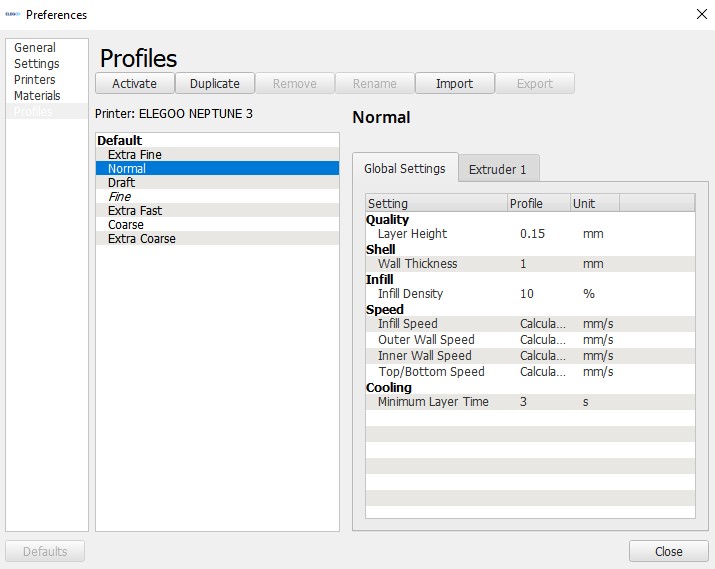Screen dimensions: 715x569
Task: Click the Inner Wall Speed row
Action: pyautogui.click(x=530, y=356)
